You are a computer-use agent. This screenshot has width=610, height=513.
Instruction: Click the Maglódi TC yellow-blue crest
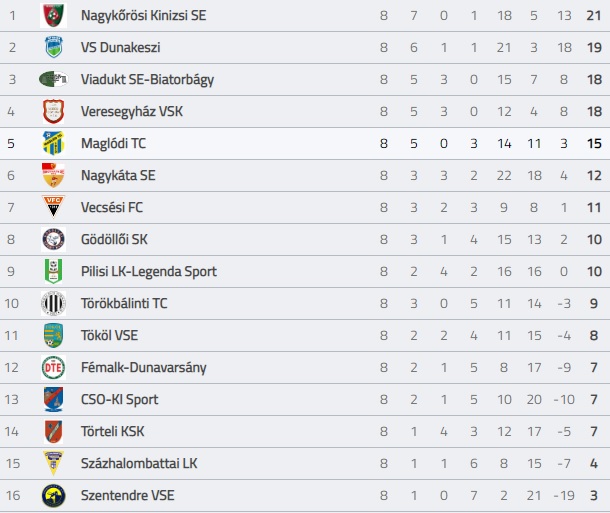(53, 143)
